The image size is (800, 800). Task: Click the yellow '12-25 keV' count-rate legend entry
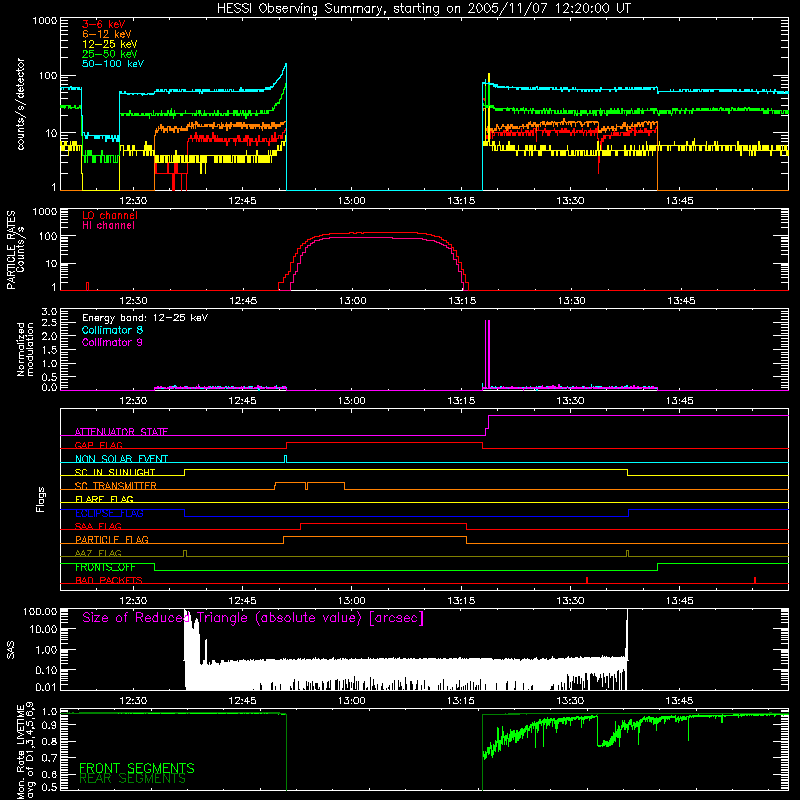[x=110, y=44]
